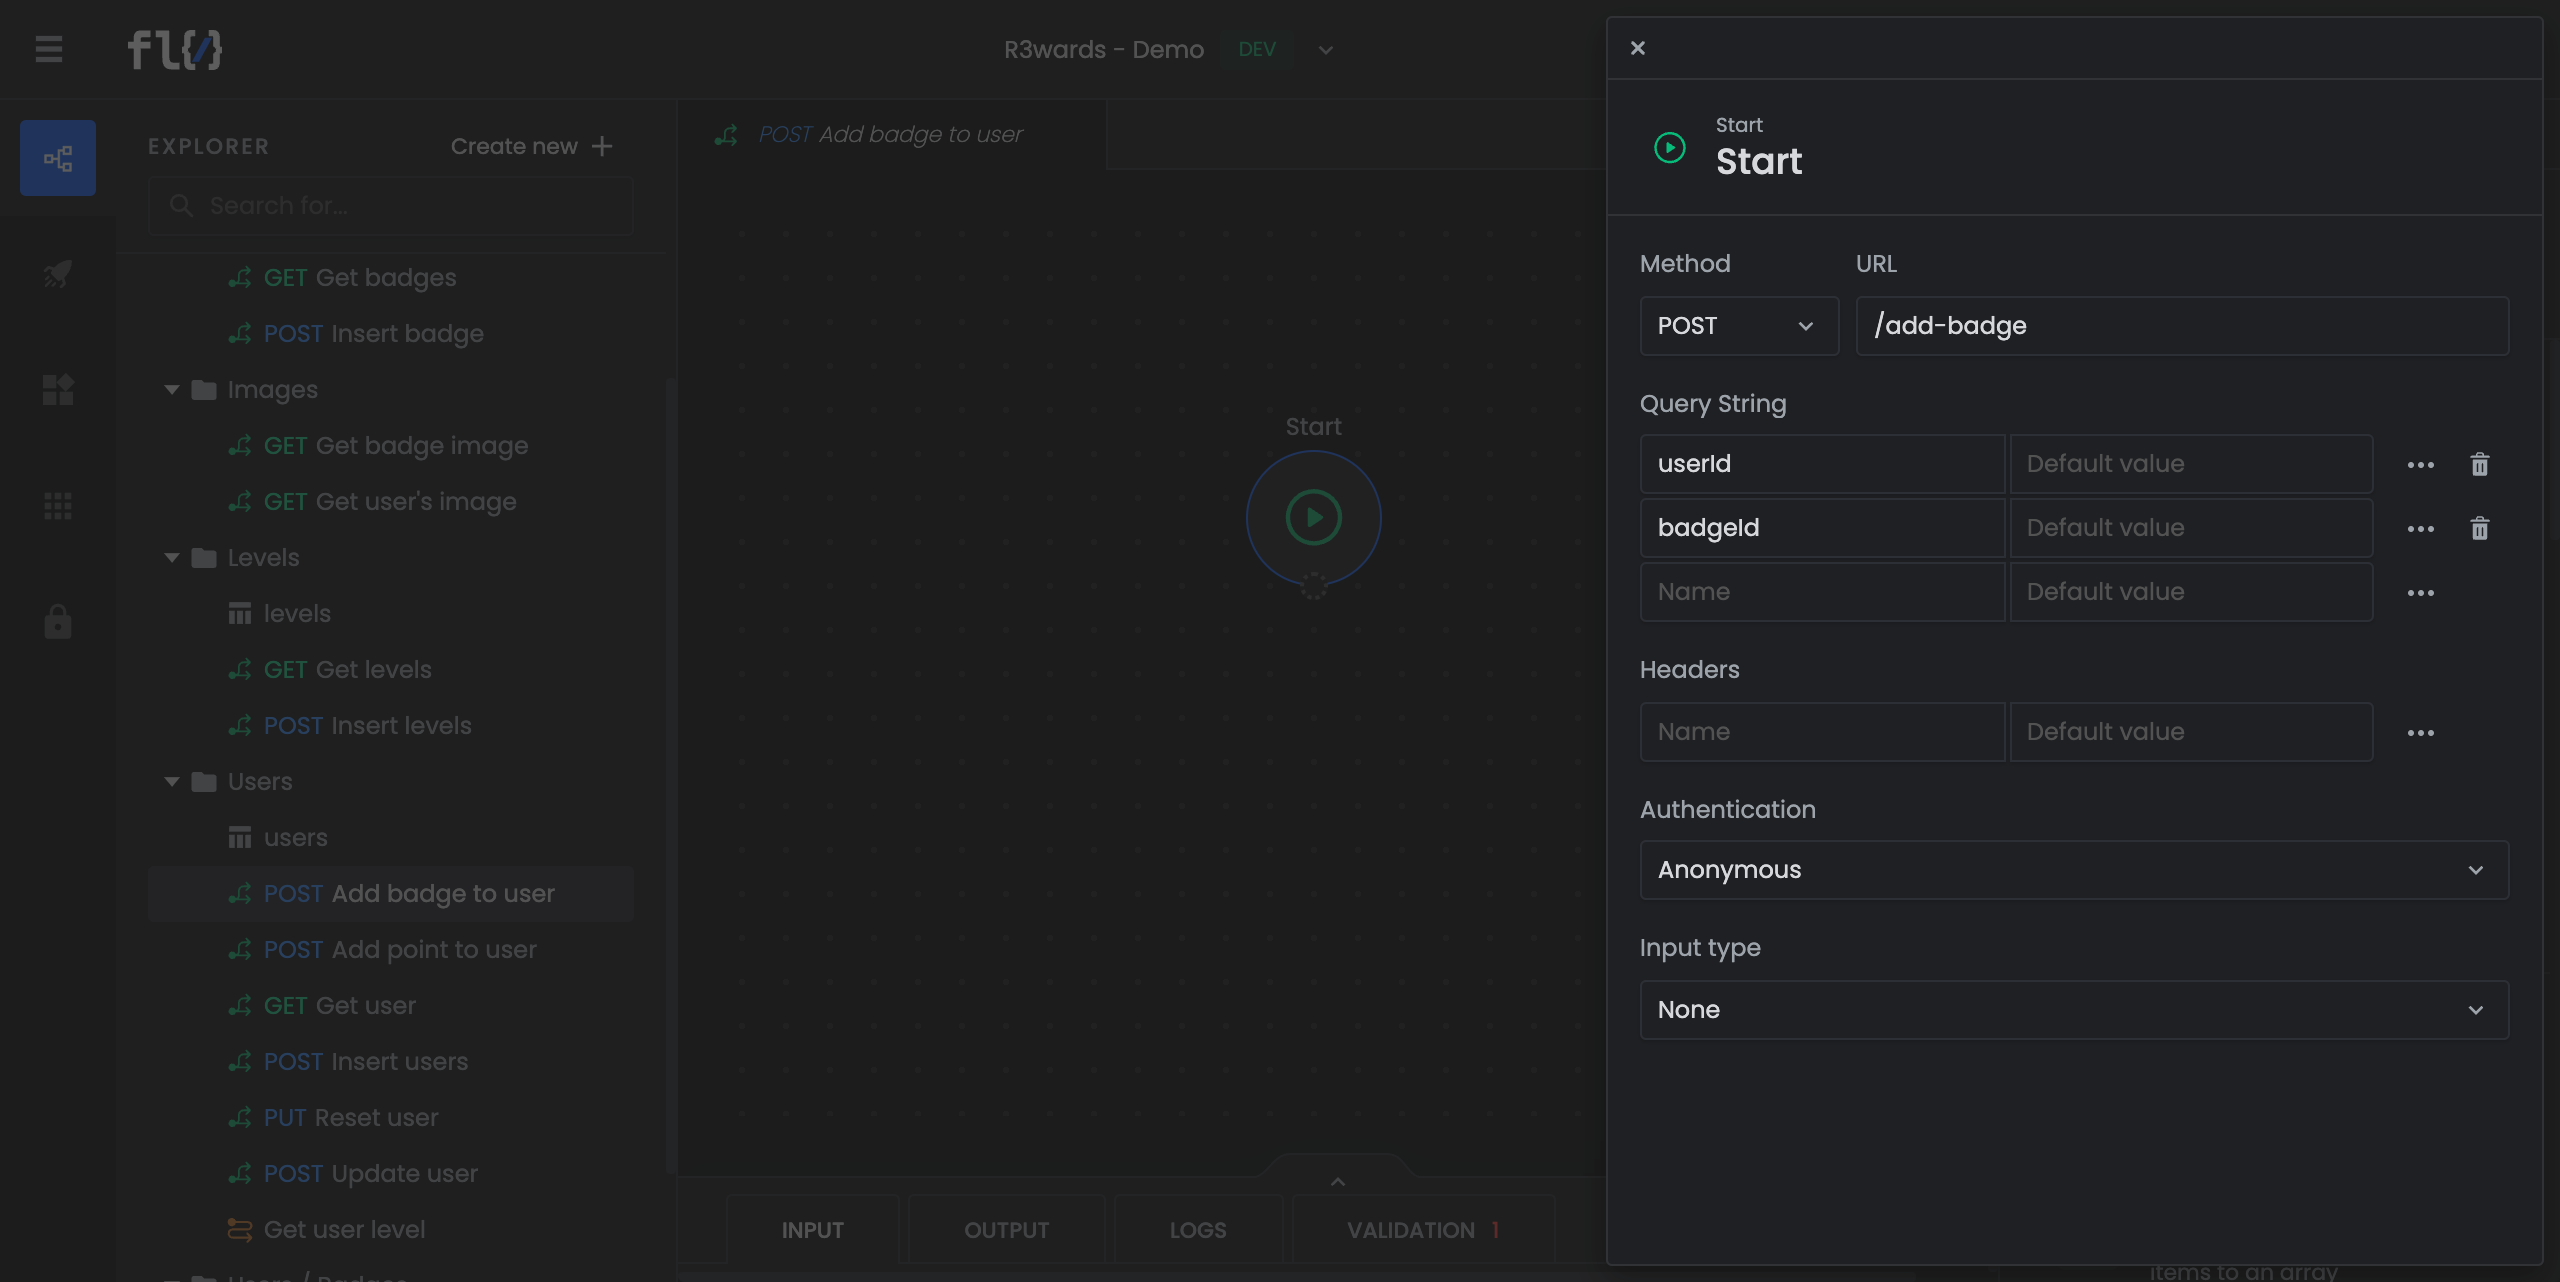Collapse the Images folder

(x=172, y=390)
